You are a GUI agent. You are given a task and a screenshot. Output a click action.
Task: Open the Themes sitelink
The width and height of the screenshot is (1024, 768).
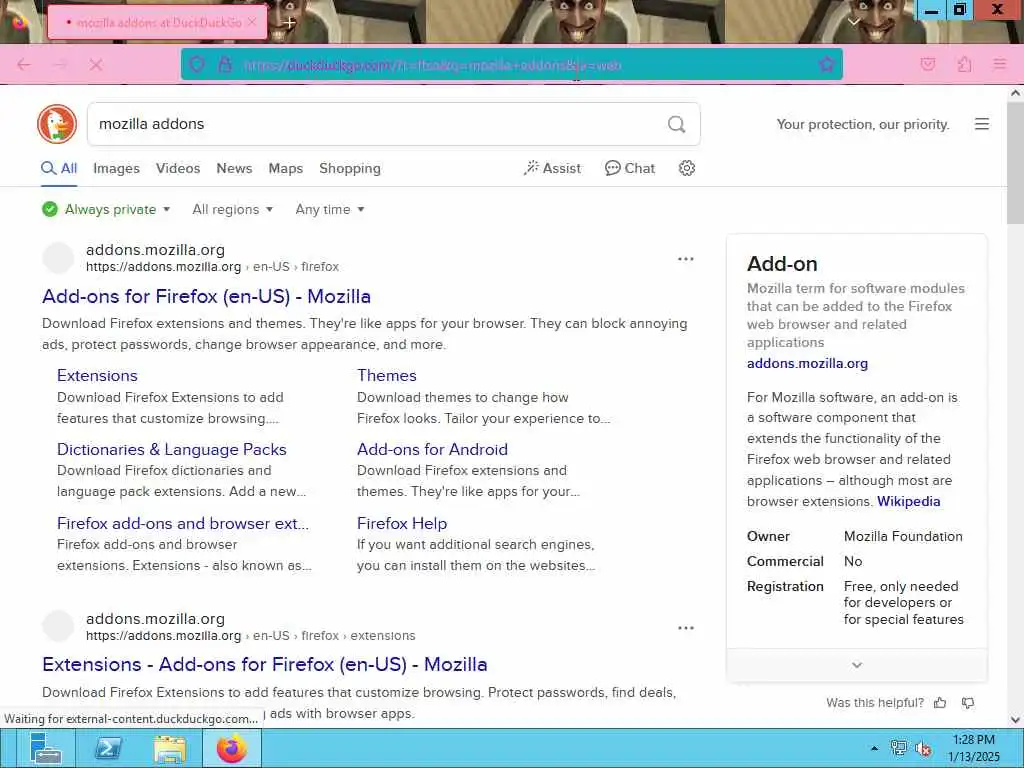point(387,376)
